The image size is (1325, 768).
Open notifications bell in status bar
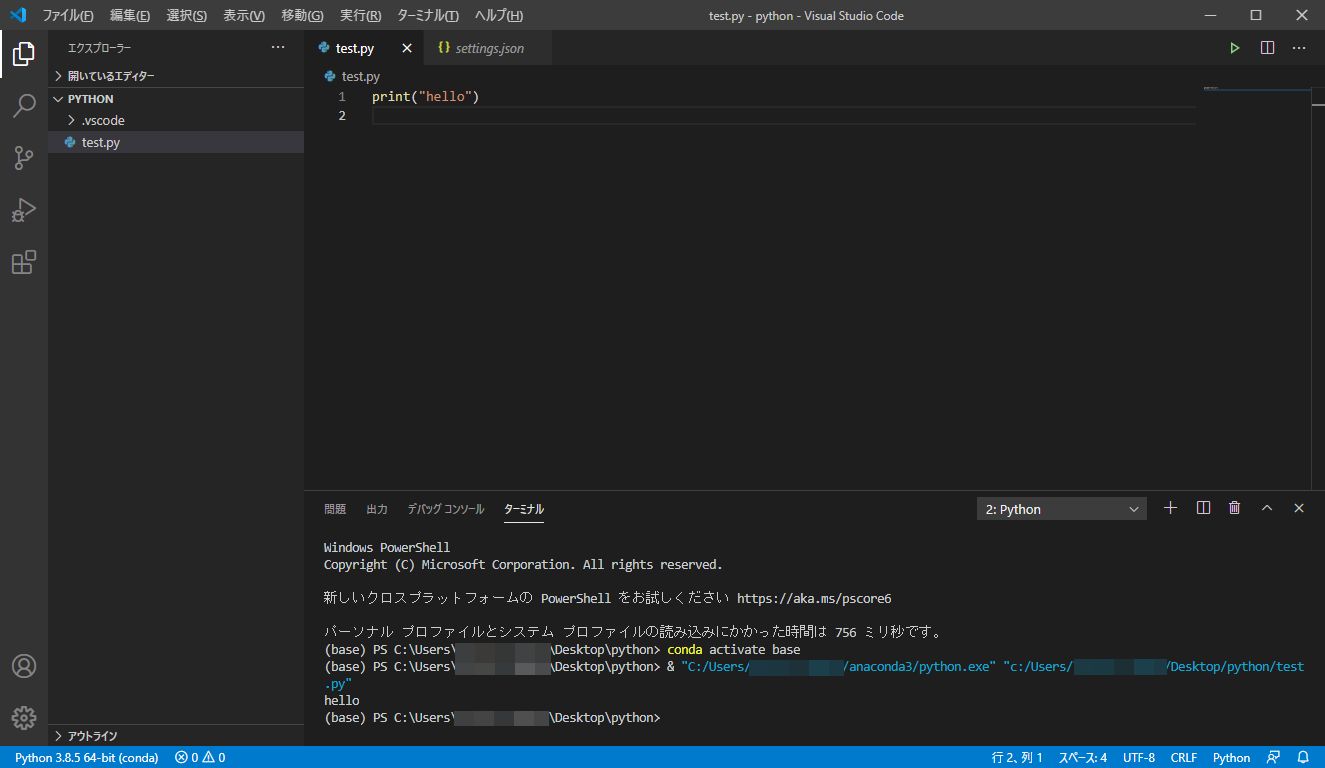tap(1303, 757)
